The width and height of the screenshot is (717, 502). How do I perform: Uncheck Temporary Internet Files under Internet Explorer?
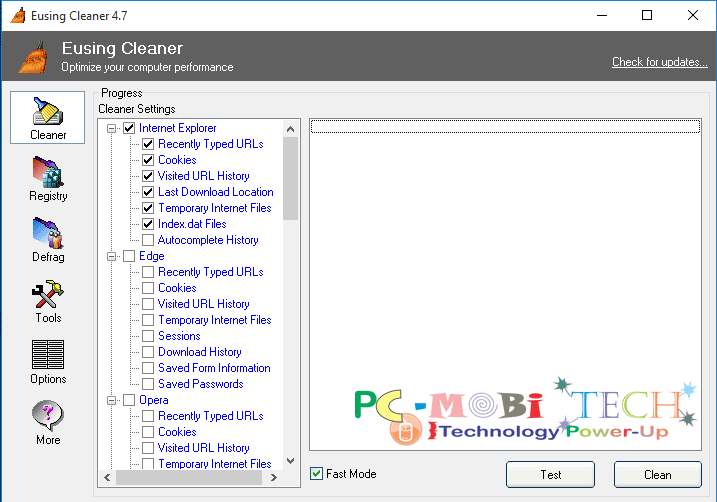coord(148,208)
